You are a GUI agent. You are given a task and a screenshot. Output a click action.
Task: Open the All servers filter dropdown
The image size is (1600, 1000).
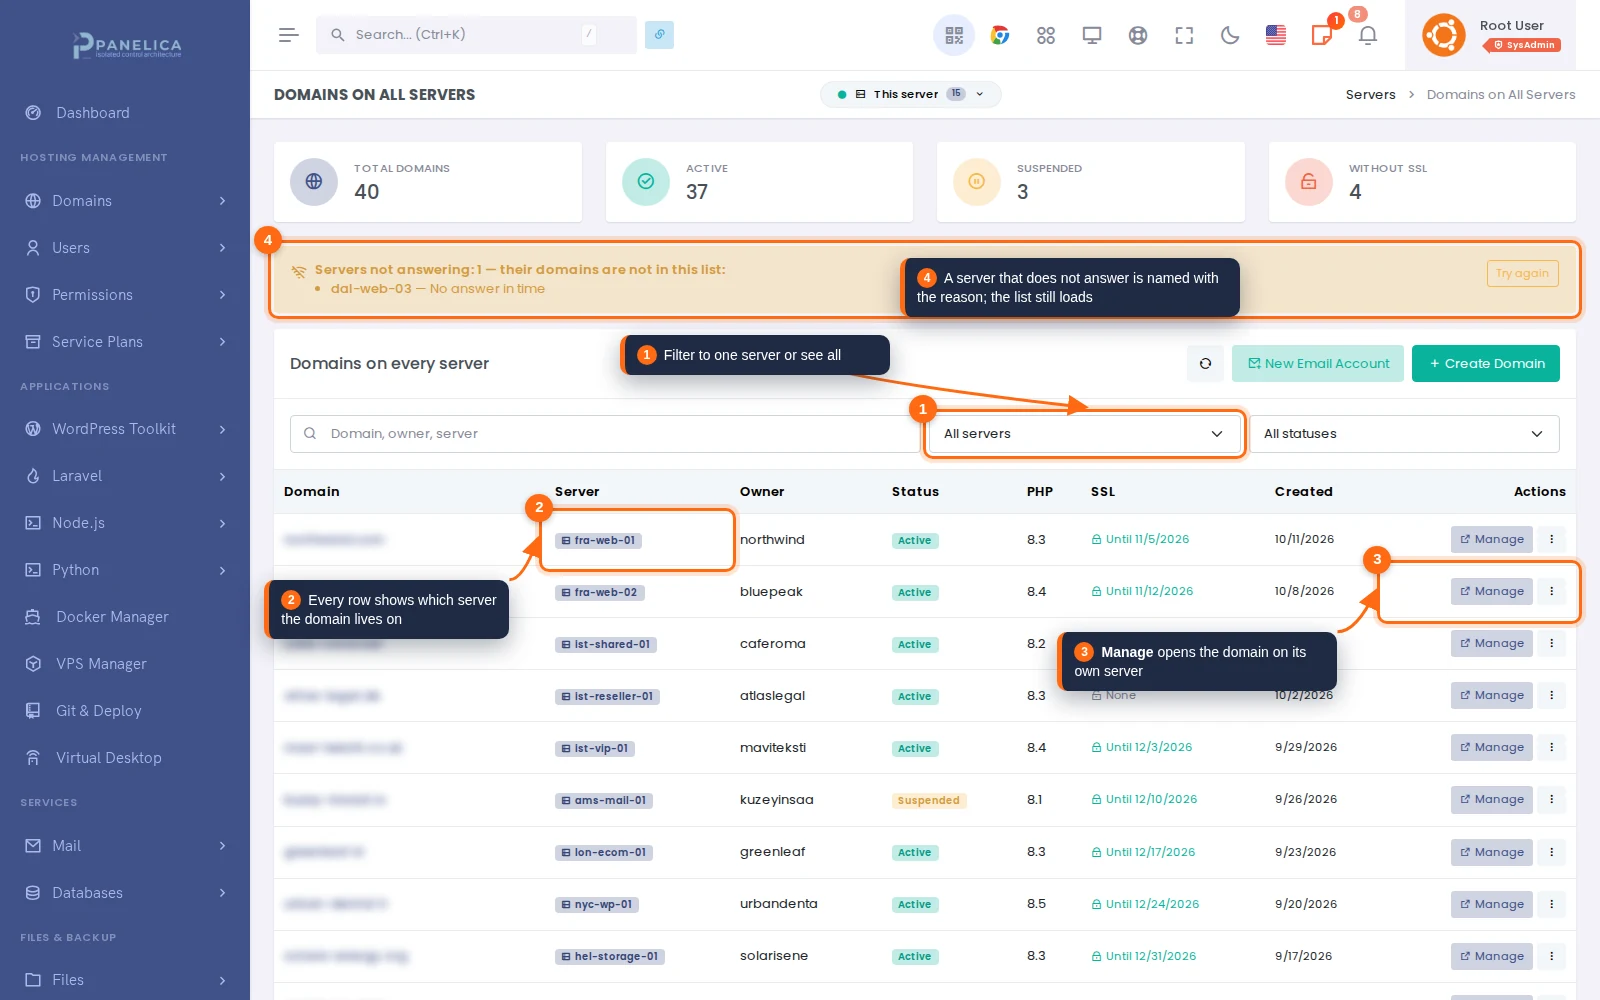coord(1084,434)
